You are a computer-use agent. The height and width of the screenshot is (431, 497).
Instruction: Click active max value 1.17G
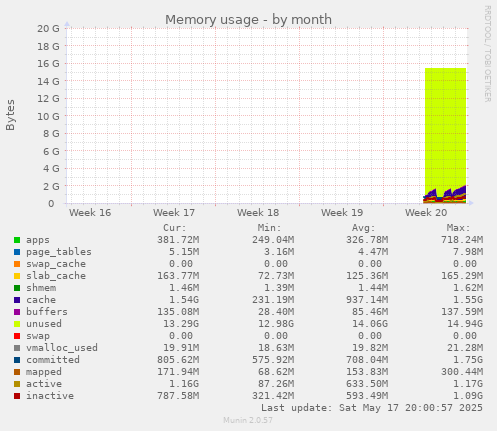tap(468, 384)
